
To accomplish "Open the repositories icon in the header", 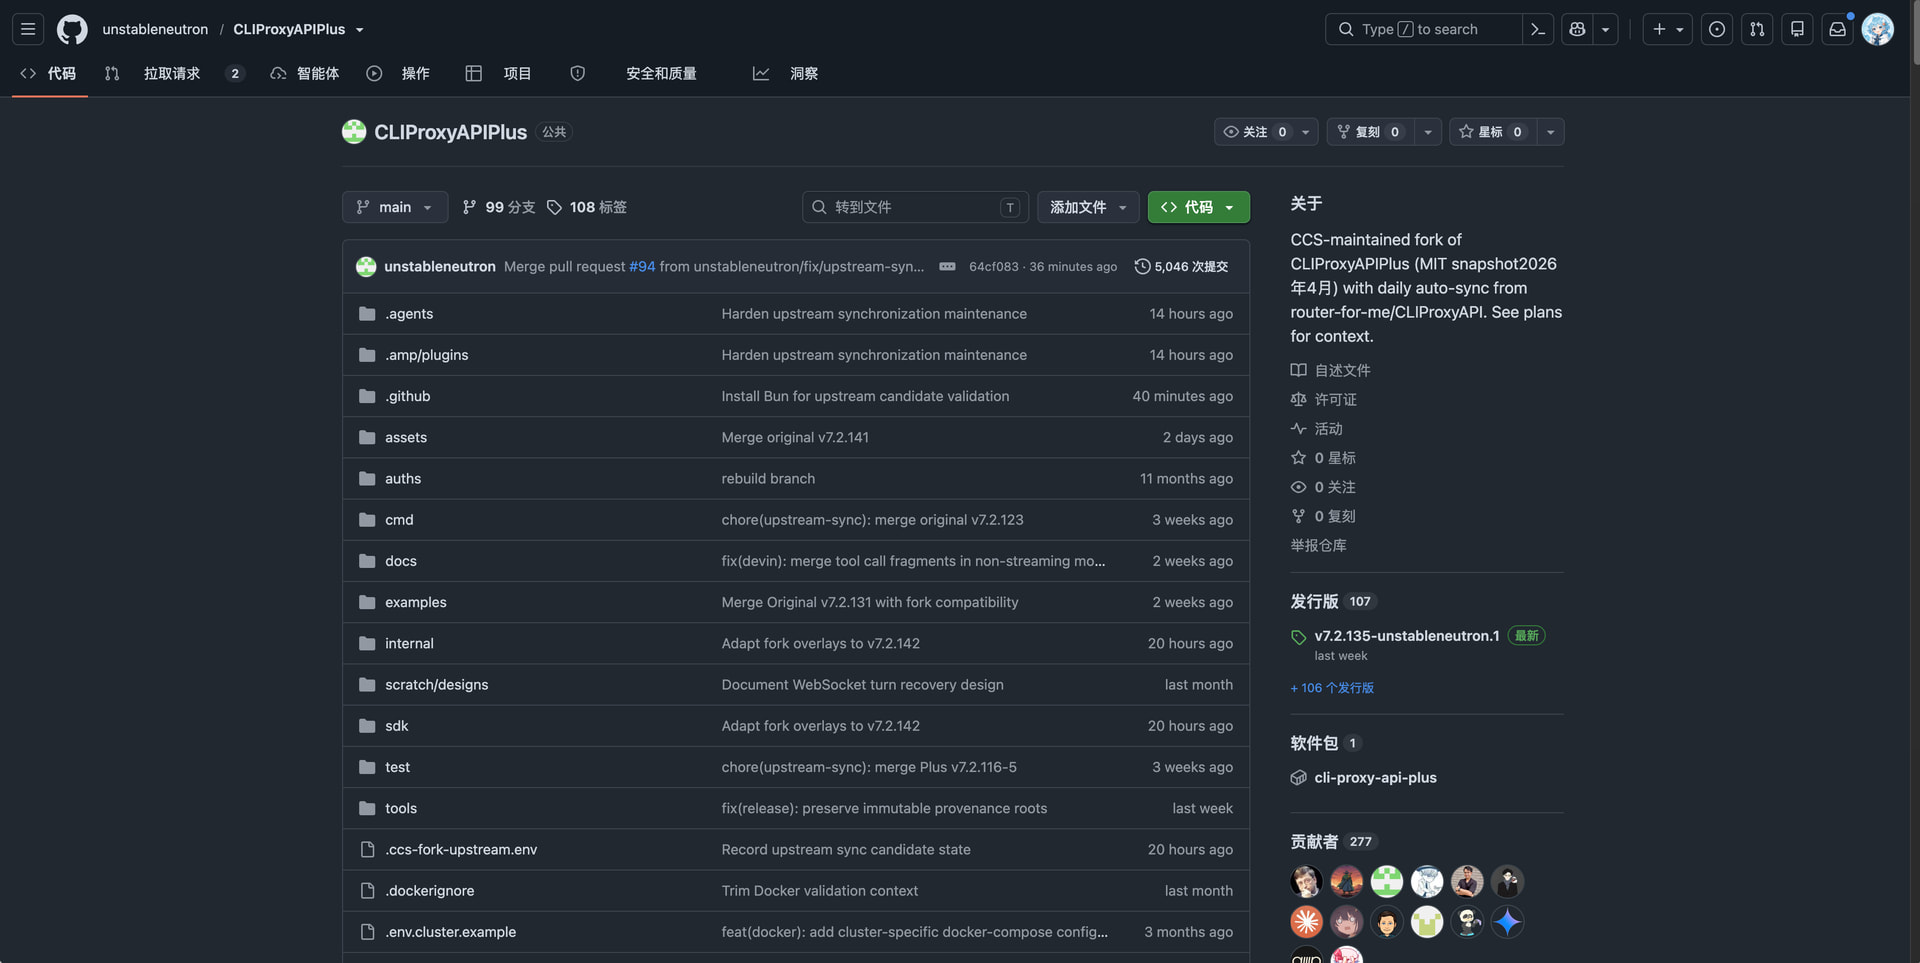I will 1797,29.
